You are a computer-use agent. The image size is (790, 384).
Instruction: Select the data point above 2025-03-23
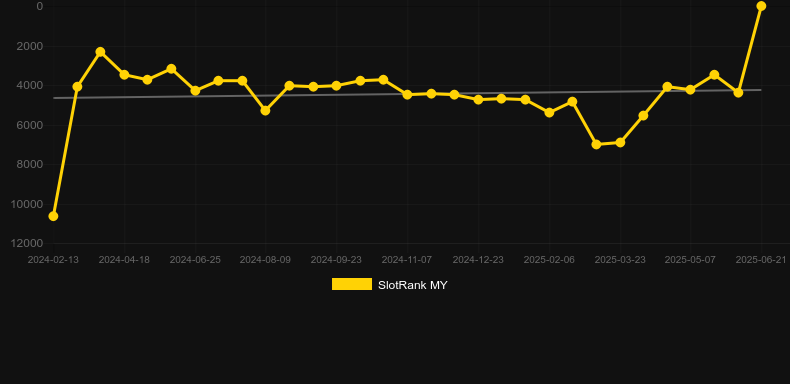tap(620, 143)
